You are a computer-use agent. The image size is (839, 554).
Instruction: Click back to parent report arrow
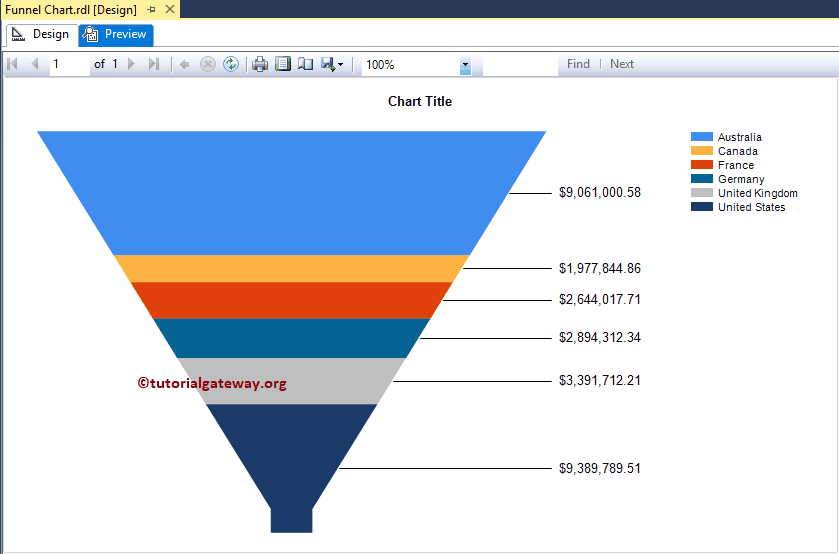pyautogui.click(x=185, y=65)
